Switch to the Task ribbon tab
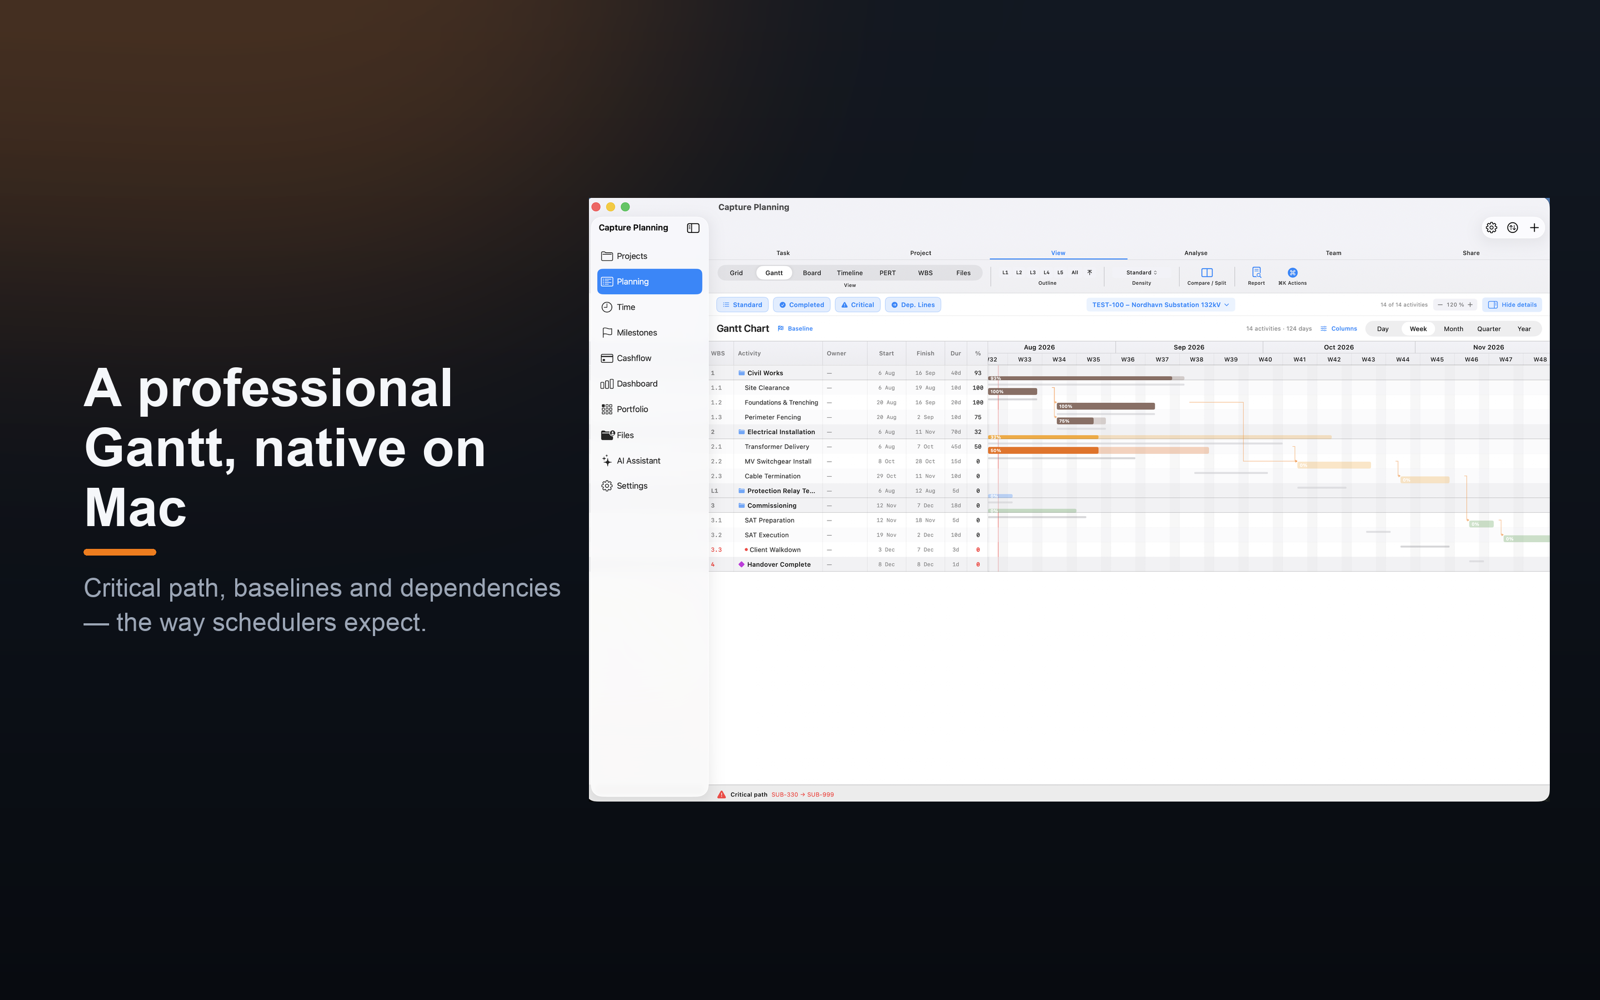This screenshot has height=1000, width=1600. 783,253
